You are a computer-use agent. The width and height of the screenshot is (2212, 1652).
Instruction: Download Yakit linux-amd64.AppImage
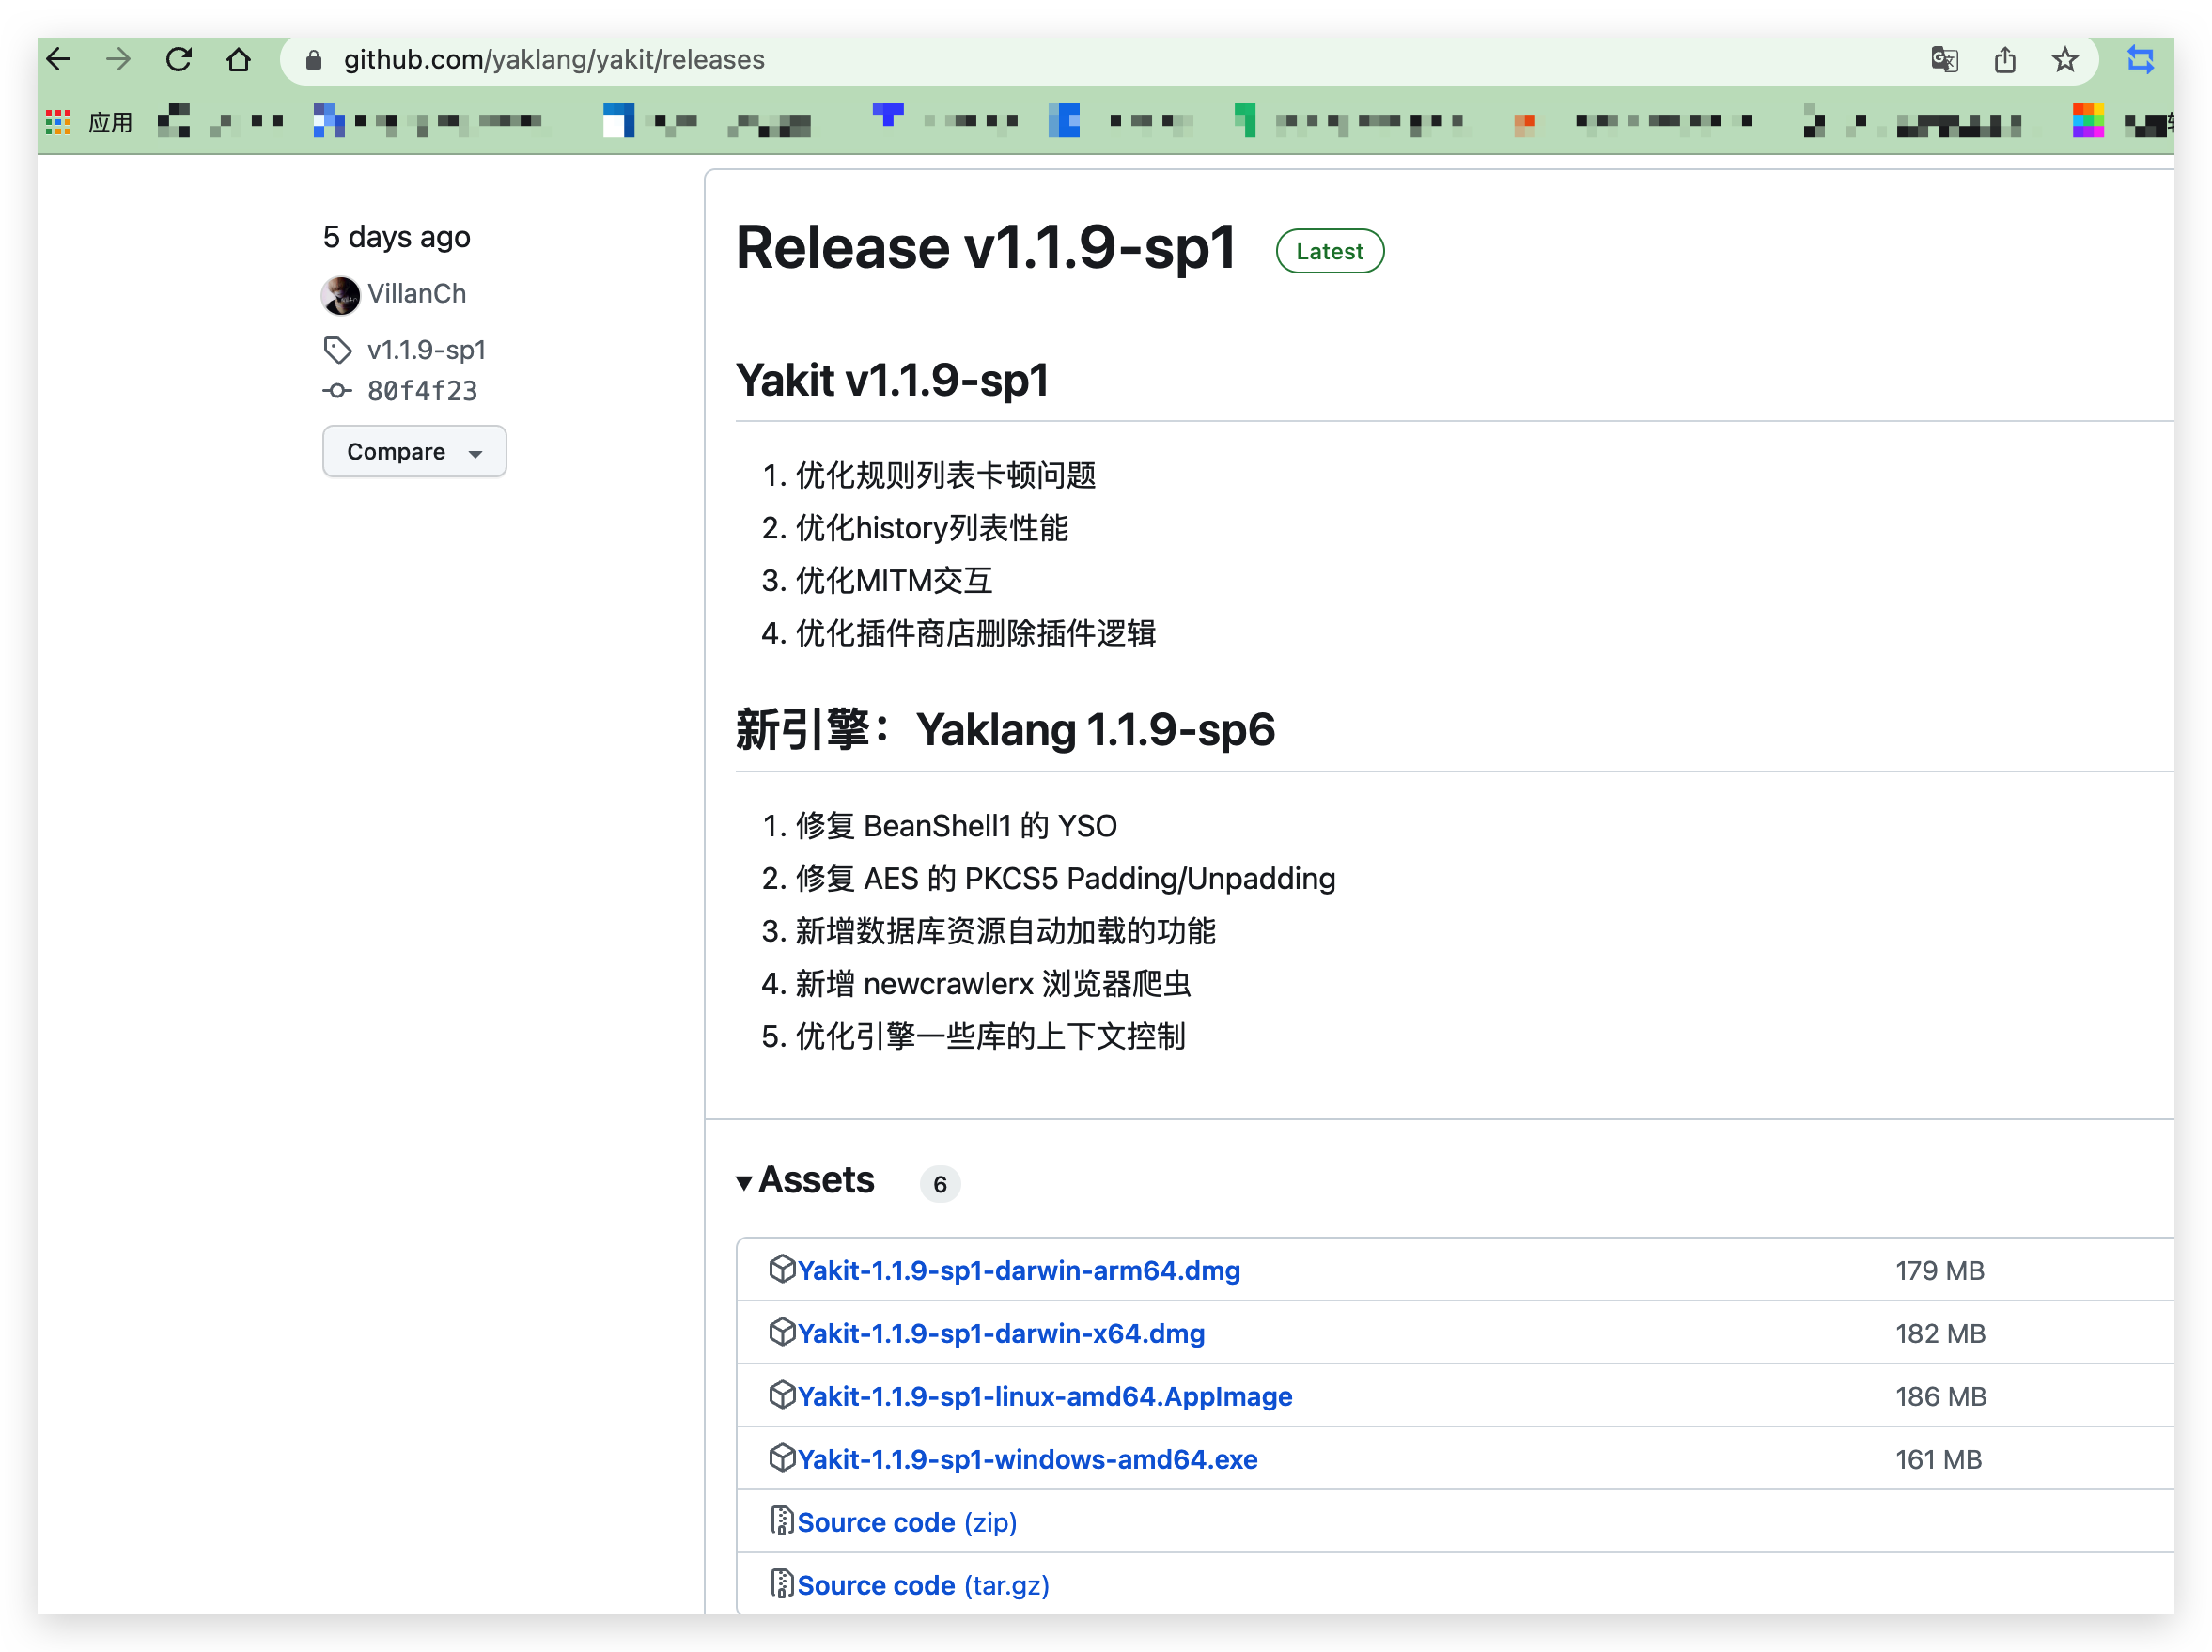click(x=1044, y=1396)
